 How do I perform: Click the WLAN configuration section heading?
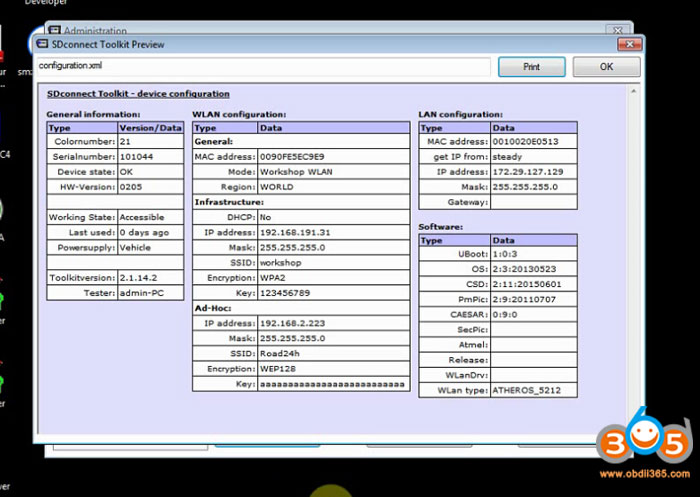[239, 114]
